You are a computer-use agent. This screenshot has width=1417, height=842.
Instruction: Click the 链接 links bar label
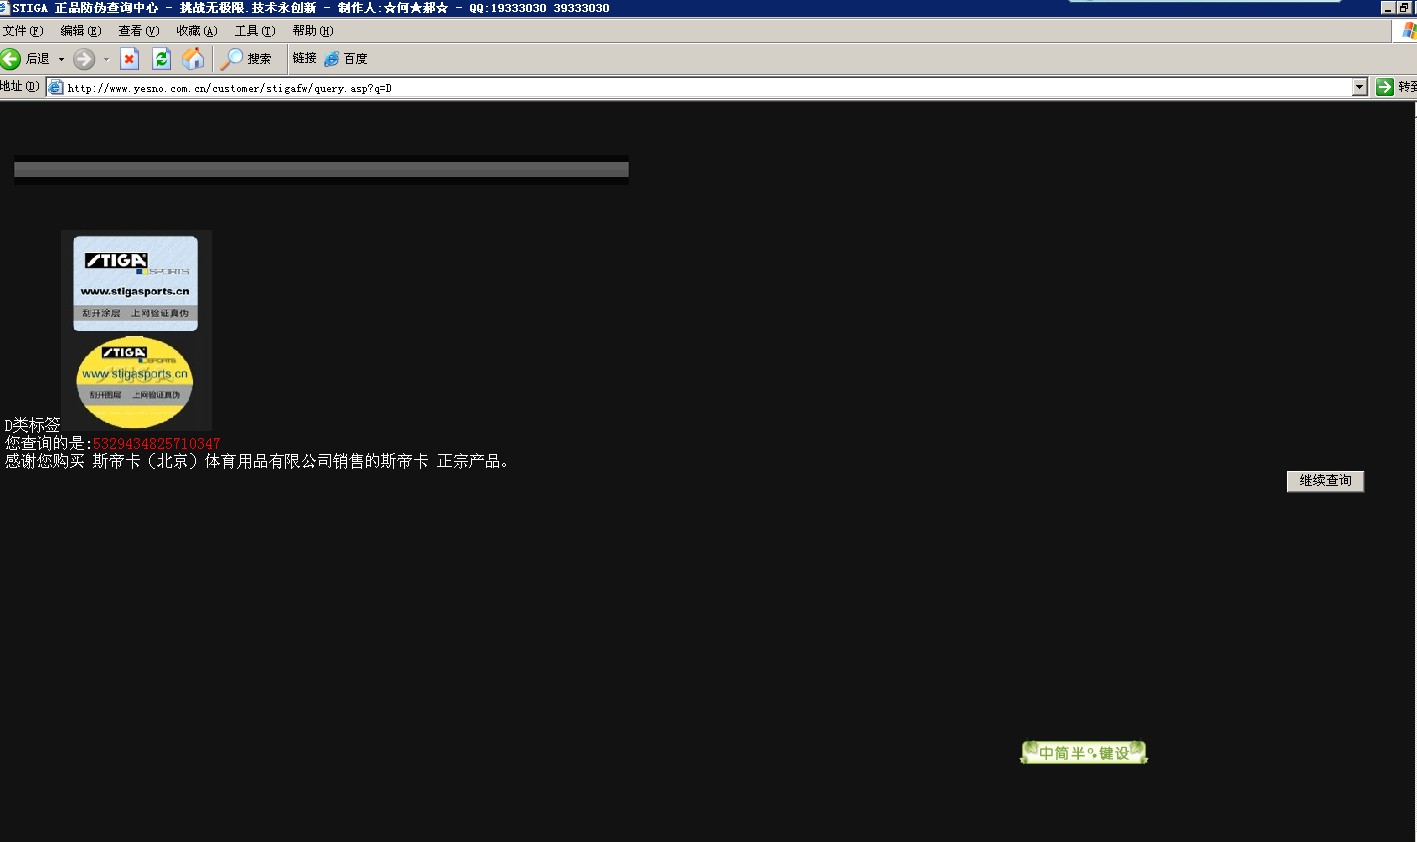coord(305,59)
